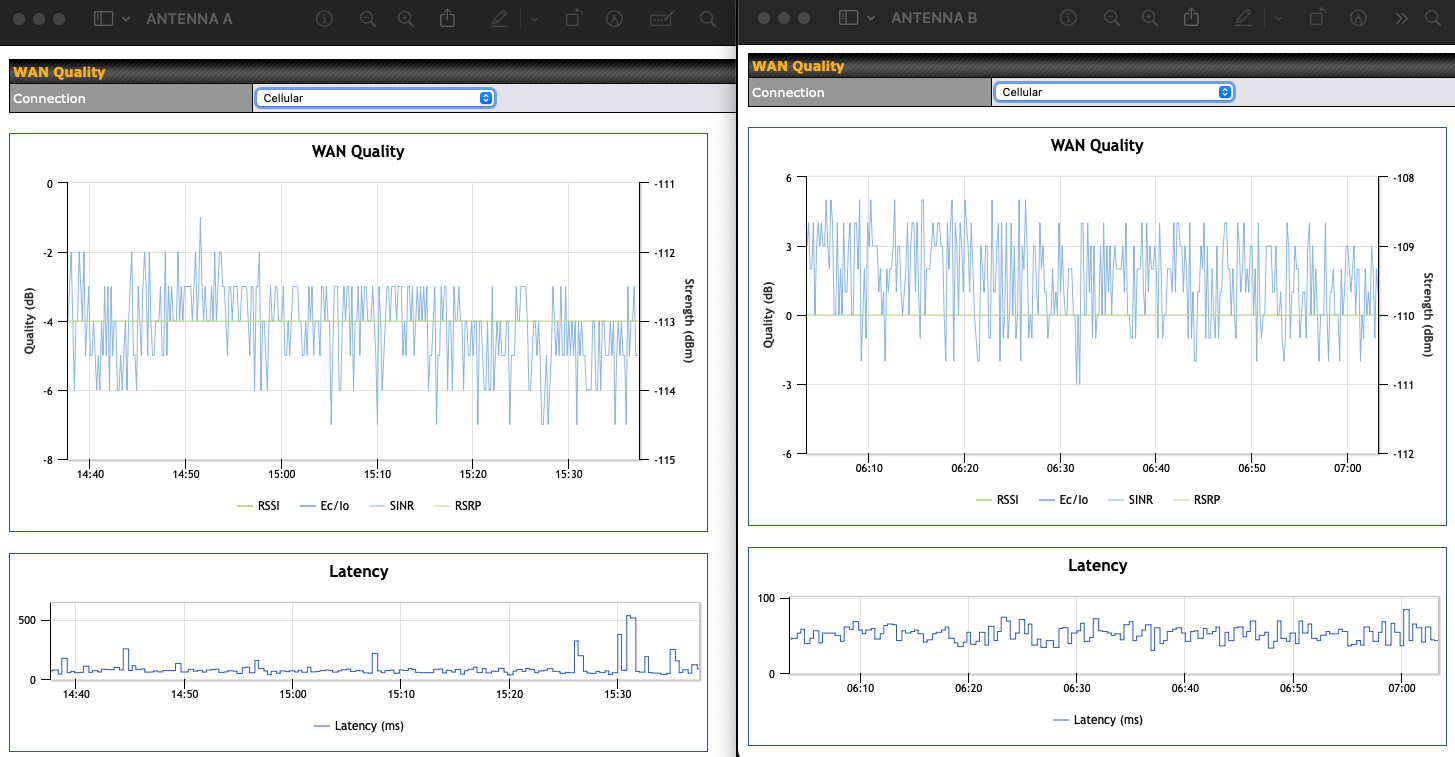Toggle the sidebar in Antenna B window
The image size is (1455, 757).
pos(848,18)
